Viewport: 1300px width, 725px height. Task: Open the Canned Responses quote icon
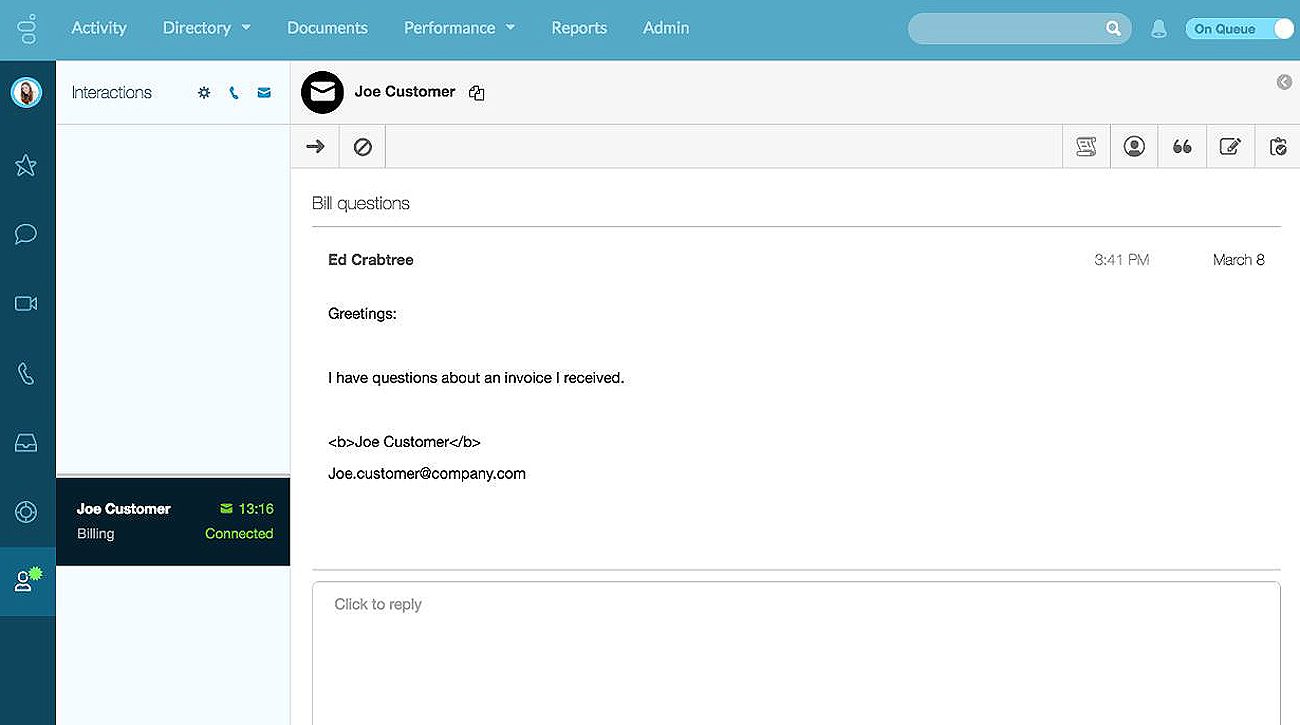point(1182,147)
